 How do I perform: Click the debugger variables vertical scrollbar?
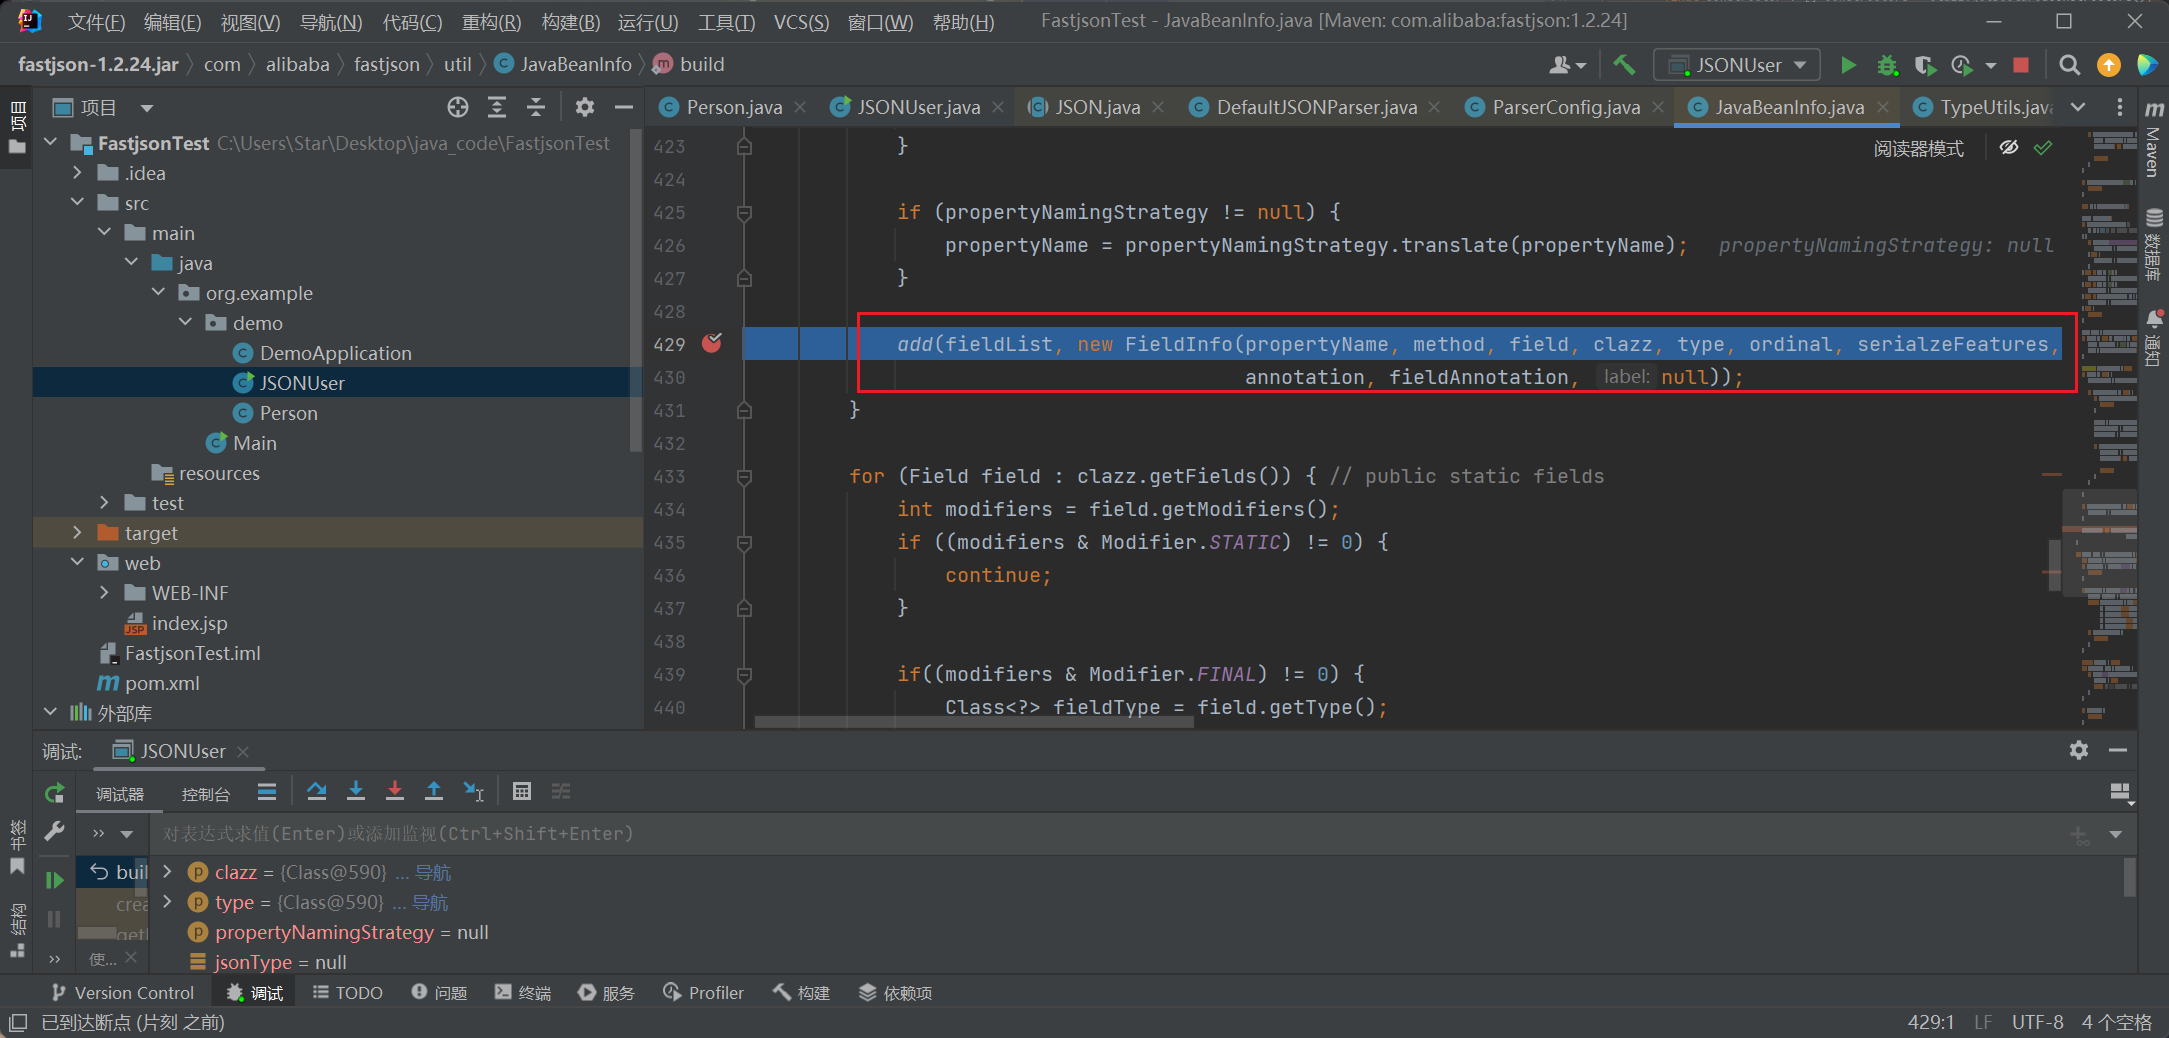pyautogui.click(x=2128, y=877)
